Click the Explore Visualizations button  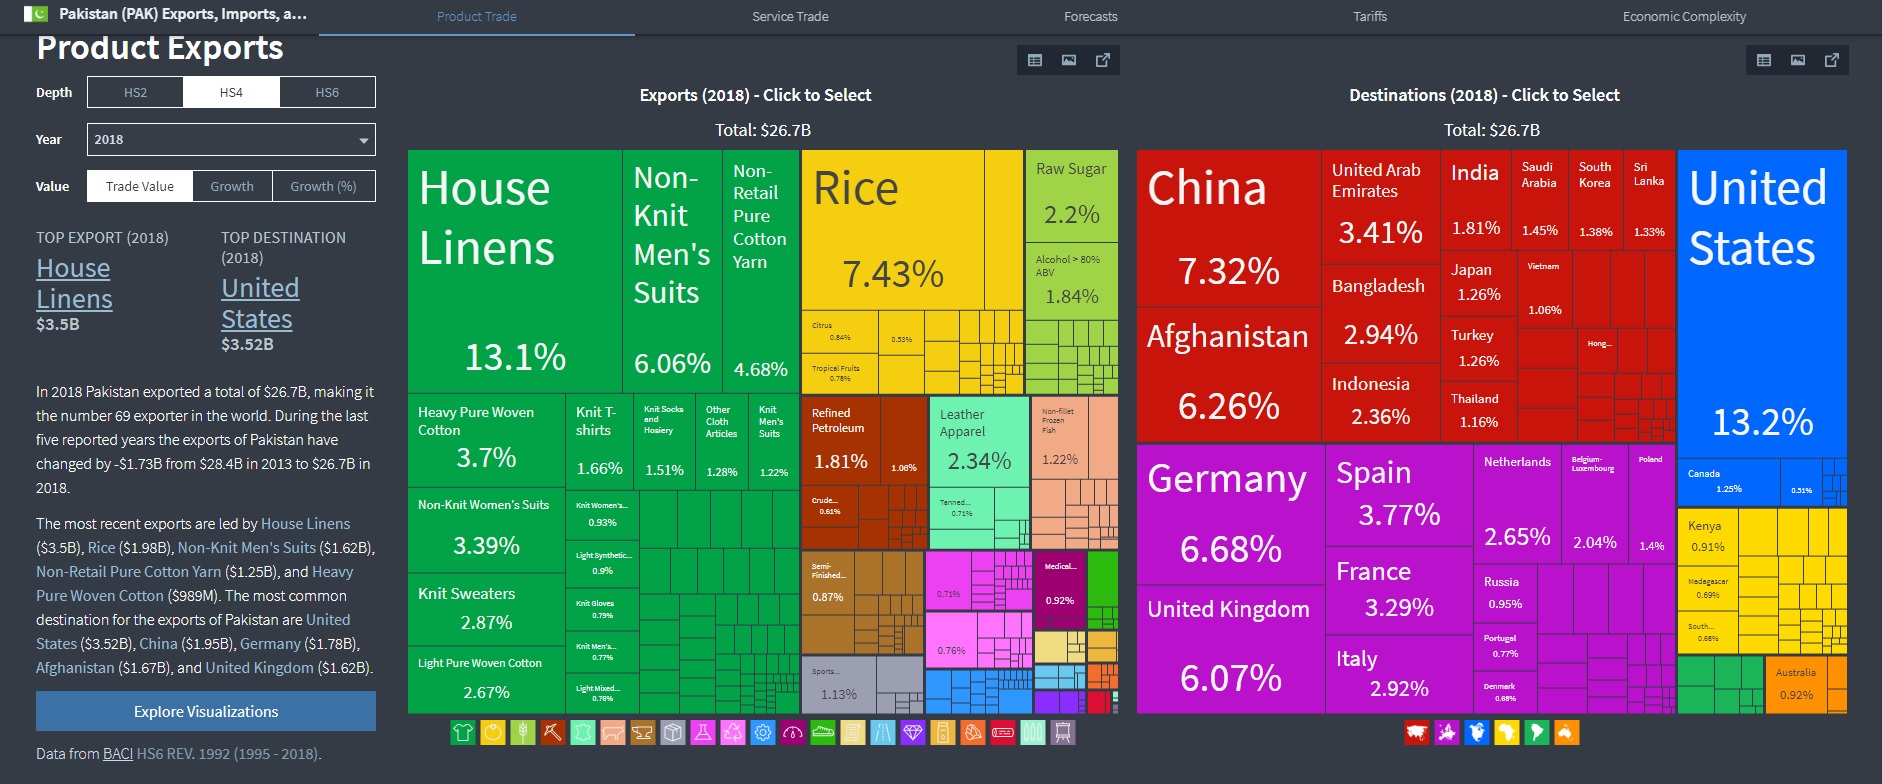(x=206, y=711)
